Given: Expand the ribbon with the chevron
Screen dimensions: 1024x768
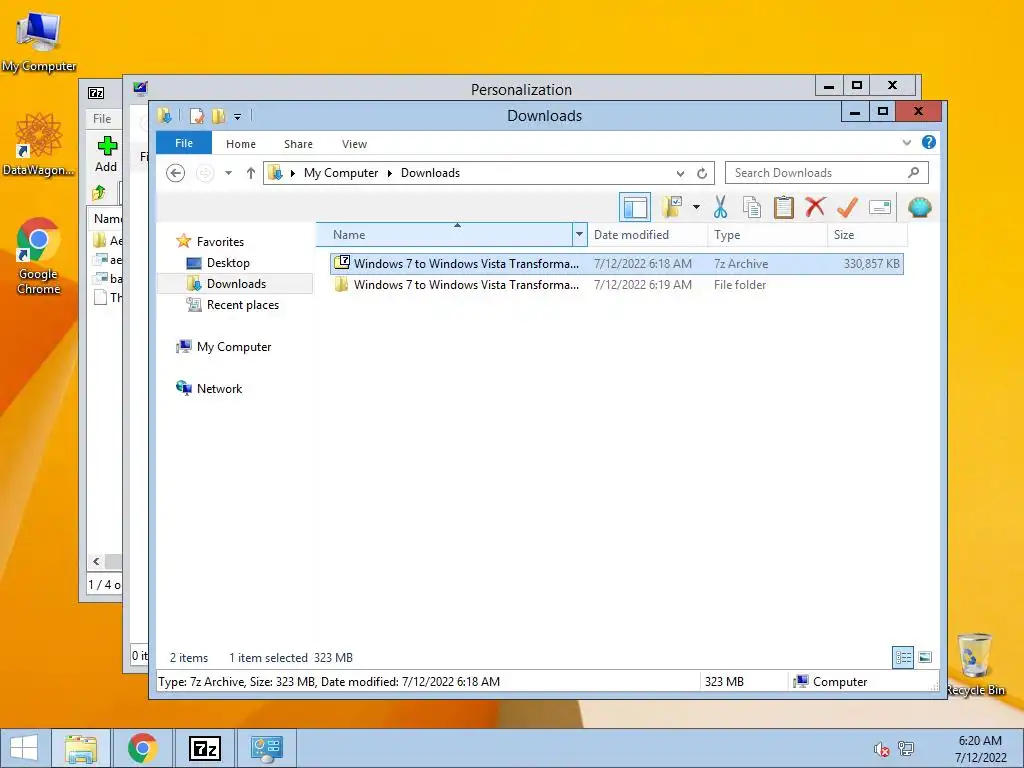Looking at the screenshot, I should pos(906,142).
